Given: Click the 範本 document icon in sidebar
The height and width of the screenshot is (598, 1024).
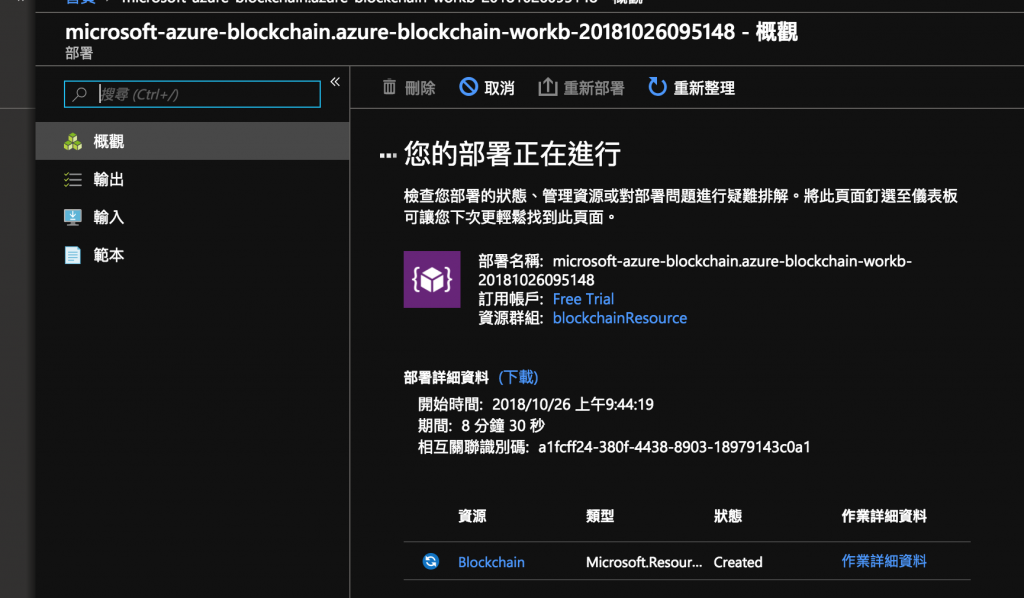Looking at the screenshot, I should tap(72, 255).
